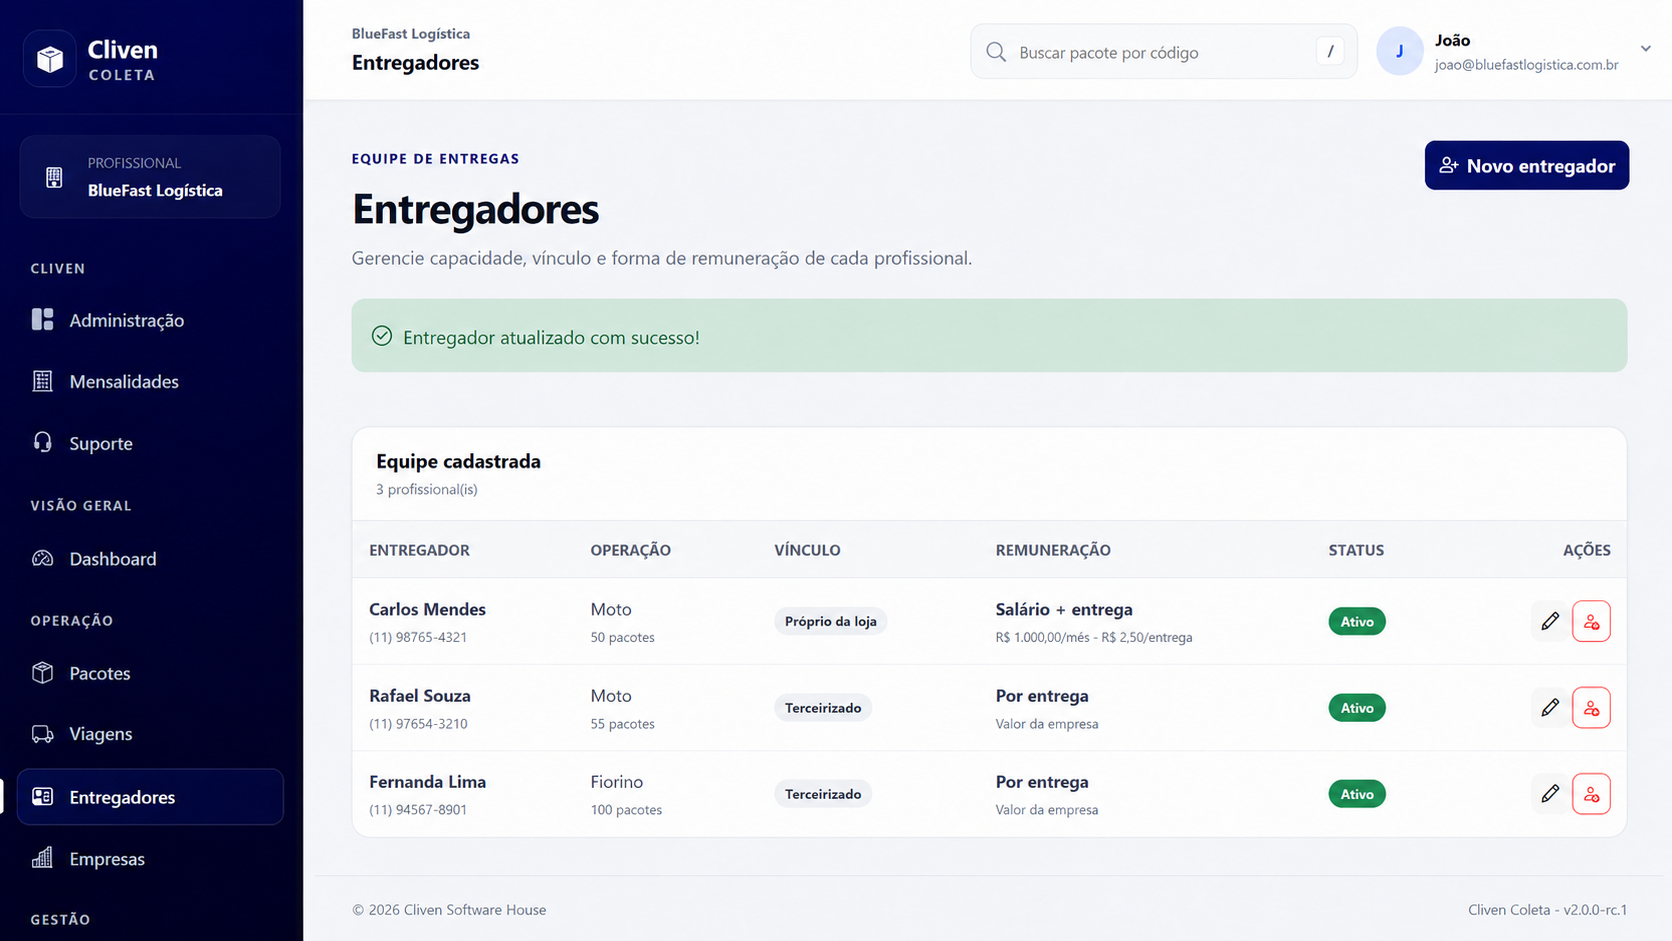Open the BlueFast Logística company selector
The height and width of the screenshot is (941, 1672).
[150, 177]
